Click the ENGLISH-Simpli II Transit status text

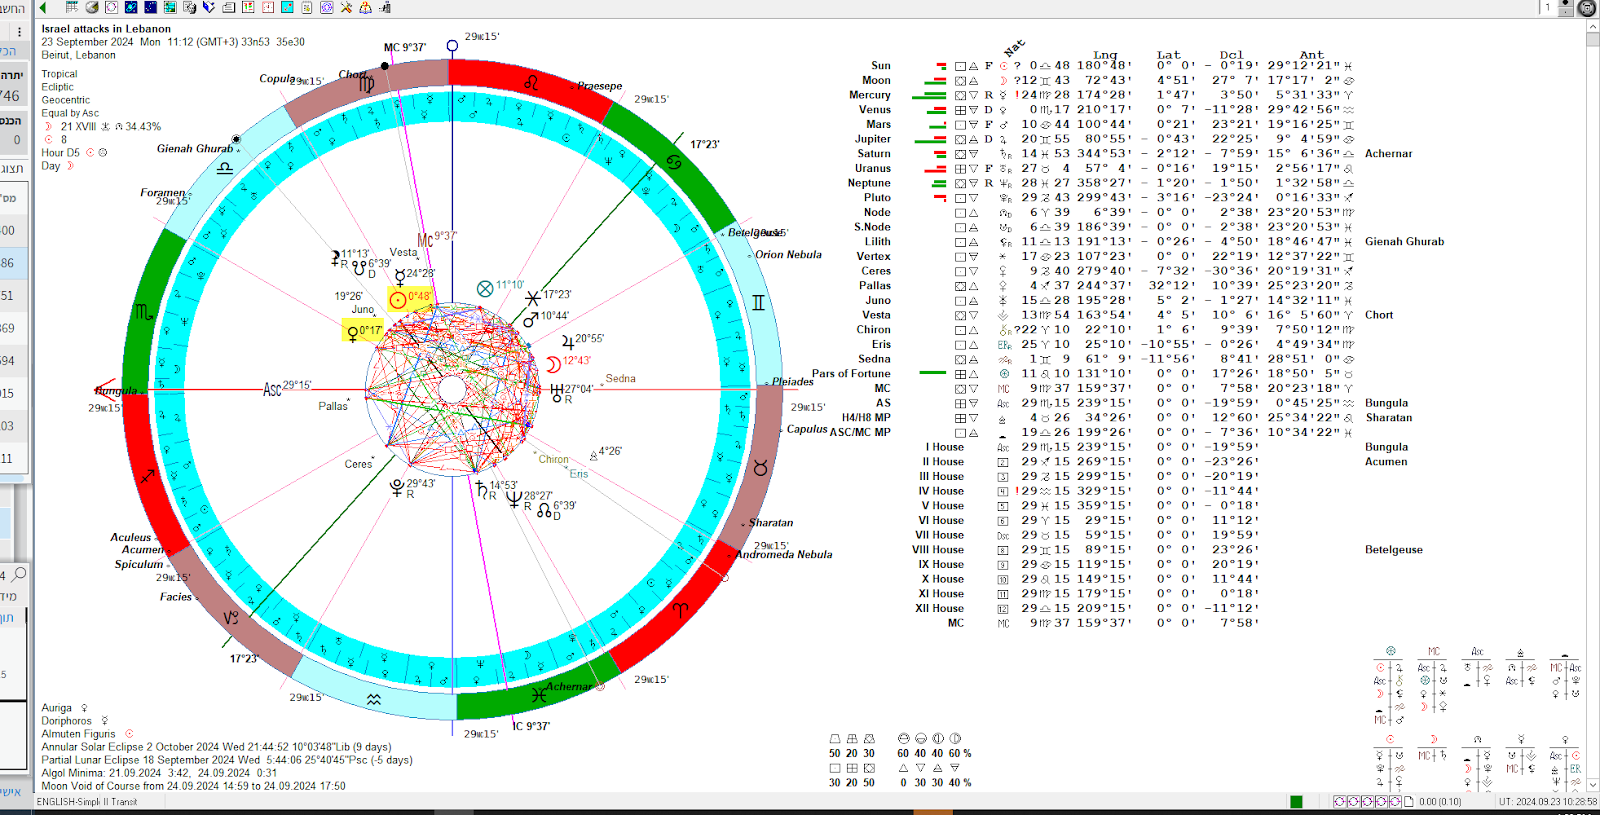click(x=87, y=802)
